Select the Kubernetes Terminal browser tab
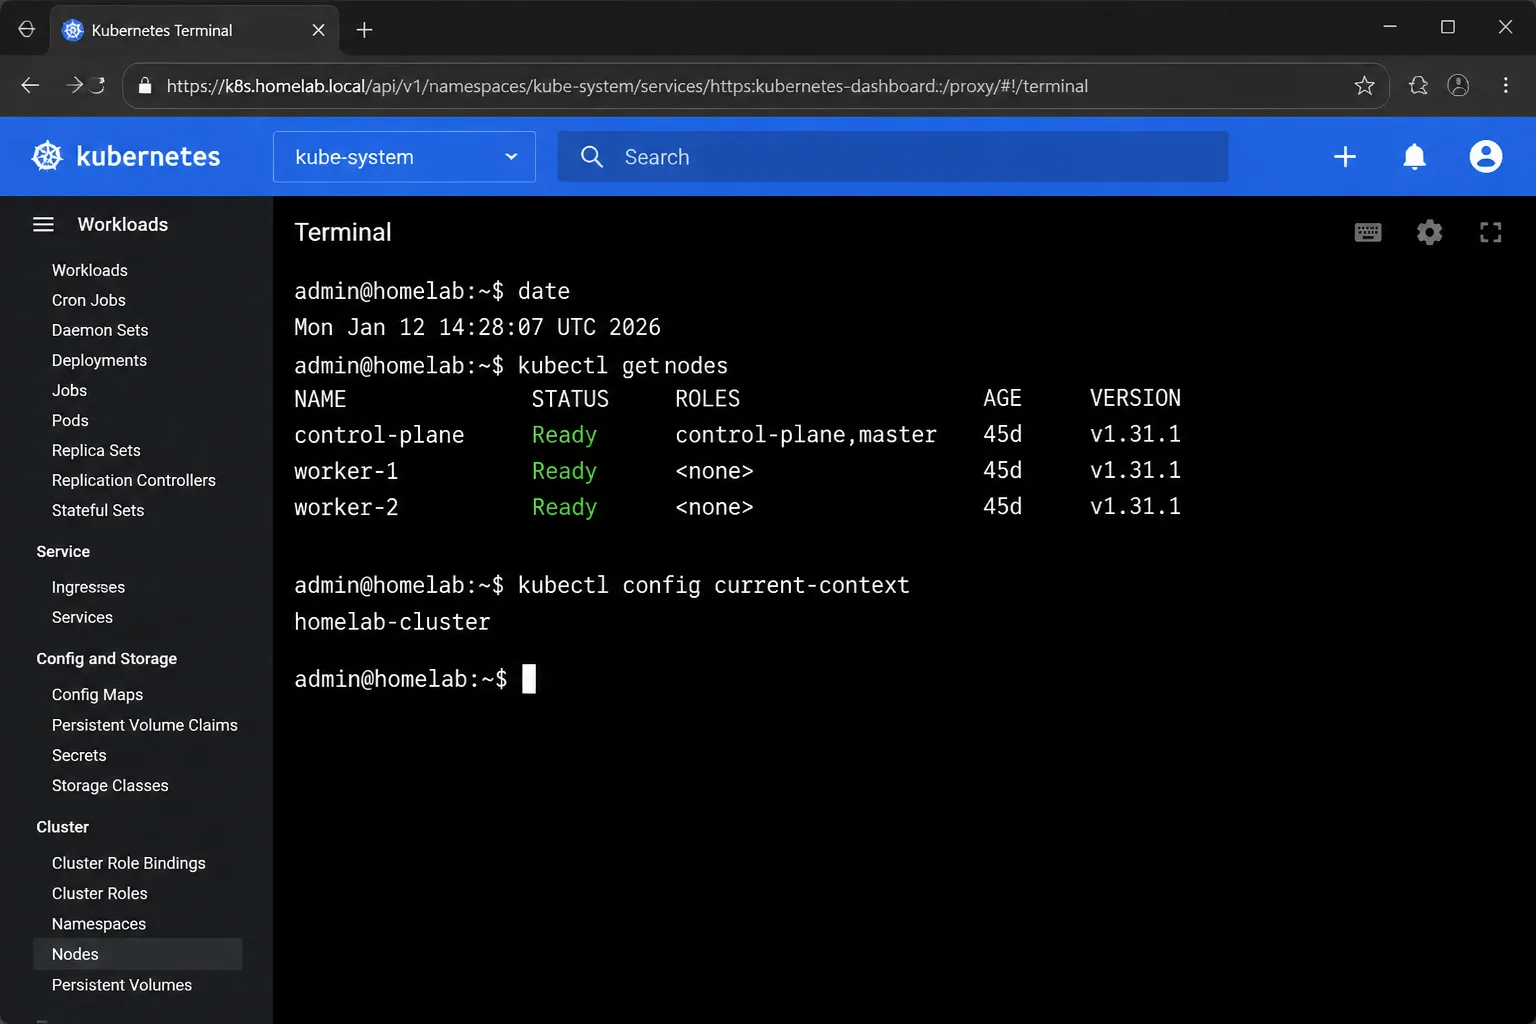1536x1024 pixels. (194, 30)
